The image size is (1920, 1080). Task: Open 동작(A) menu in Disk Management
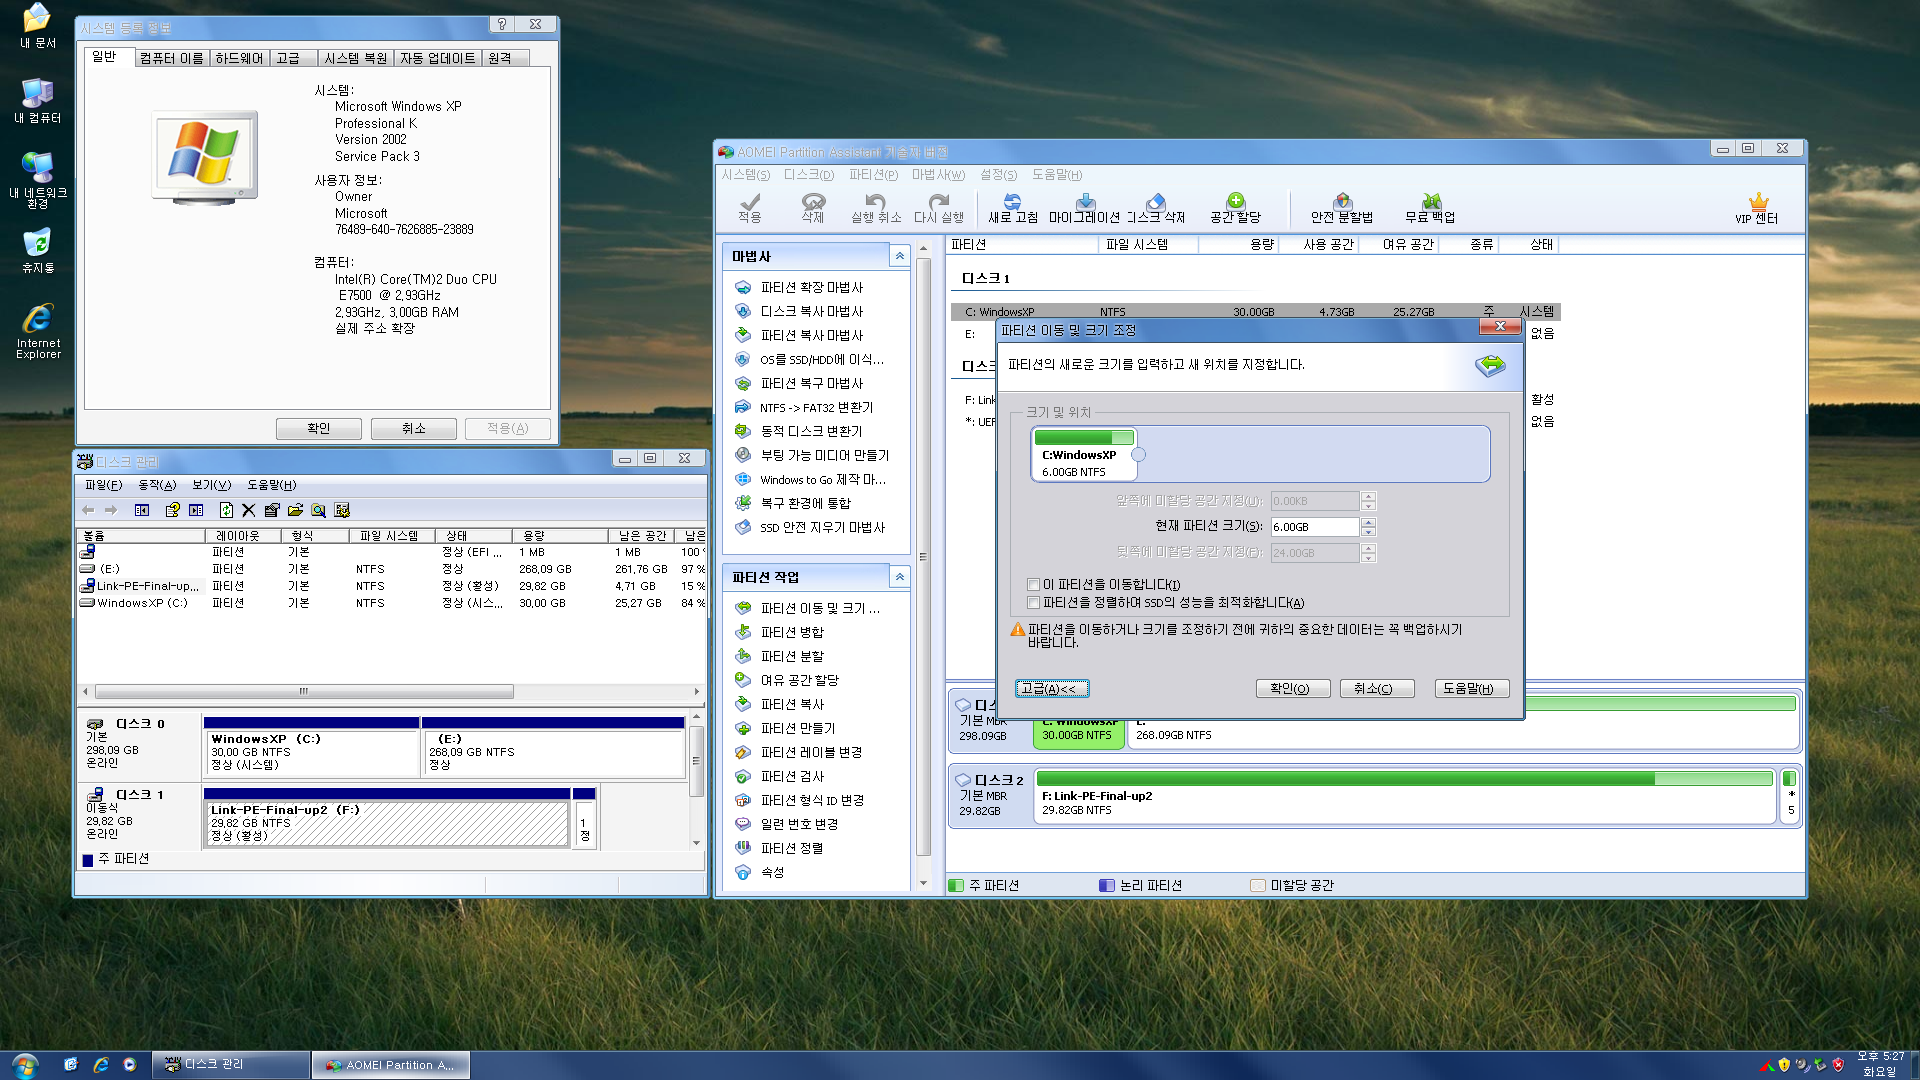tap(157, 485)
